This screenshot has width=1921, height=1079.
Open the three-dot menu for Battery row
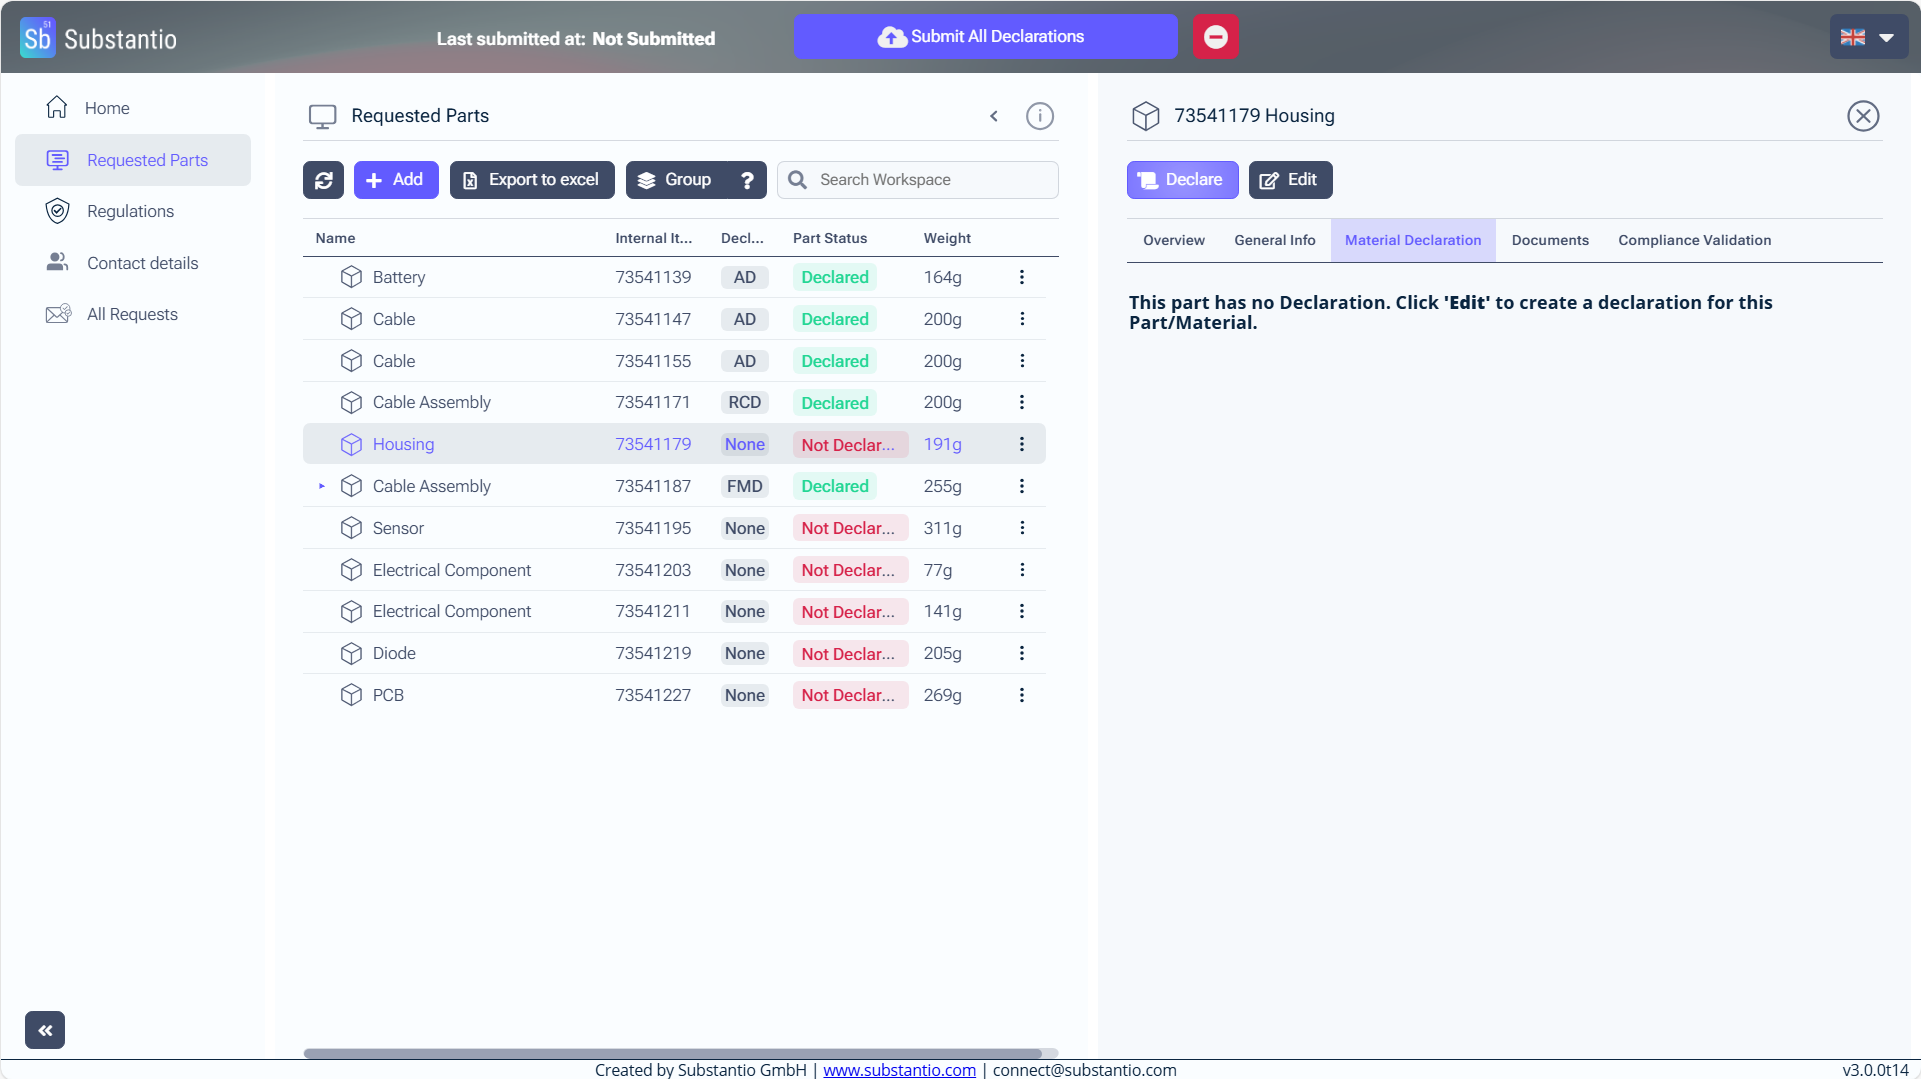(x=1021, y=277)
